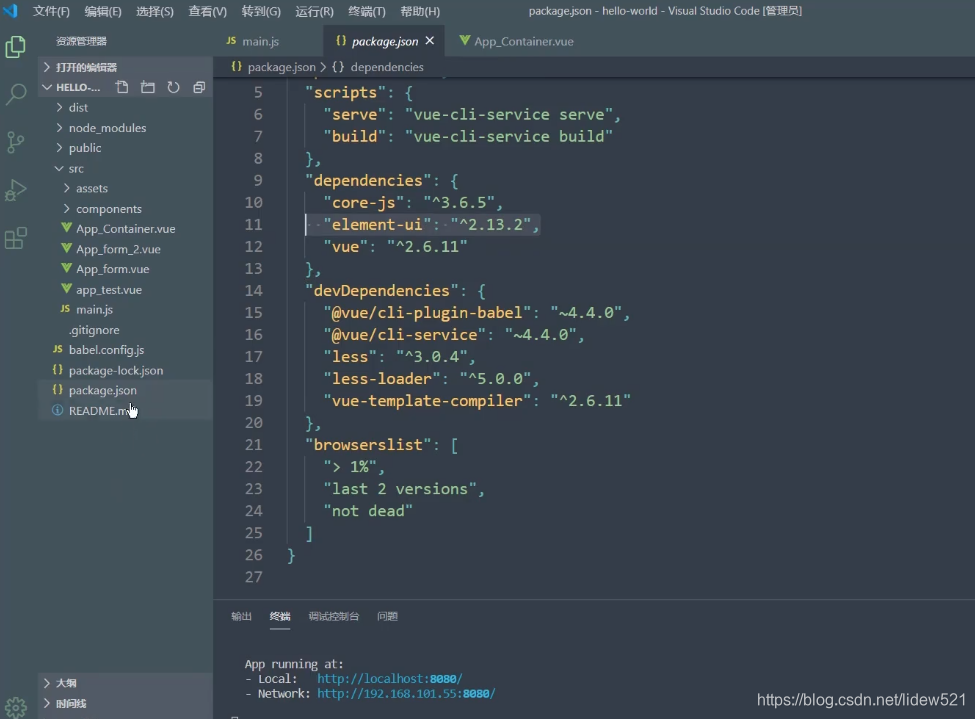This screenshot has height=719, width=975.
Task: Open the 转到(G) menu
Action: click(x=261, y=11)
